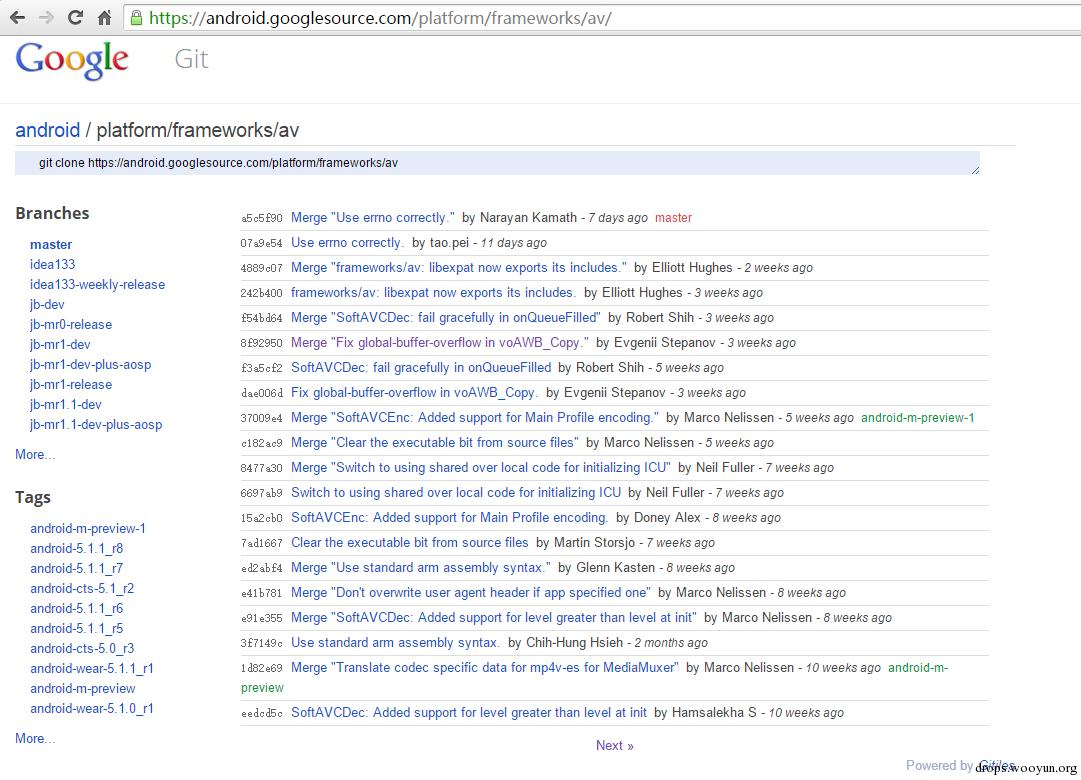Expand more tags with More... link
This screenshot has width=1081, height=780.
tap(35, 739)
